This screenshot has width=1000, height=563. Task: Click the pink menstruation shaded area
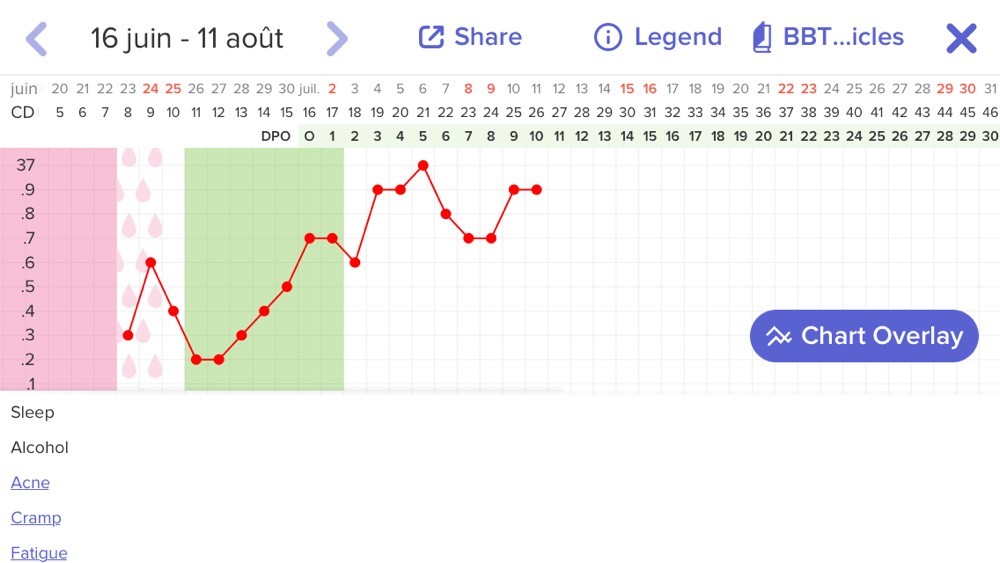click(59, 269)
